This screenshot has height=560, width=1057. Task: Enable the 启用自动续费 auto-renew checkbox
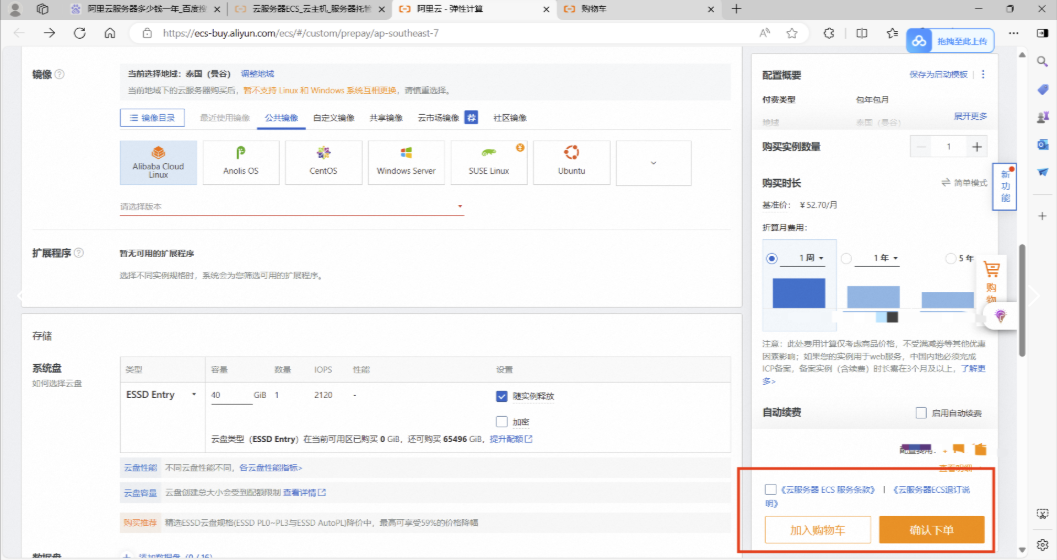pos(921,413)
